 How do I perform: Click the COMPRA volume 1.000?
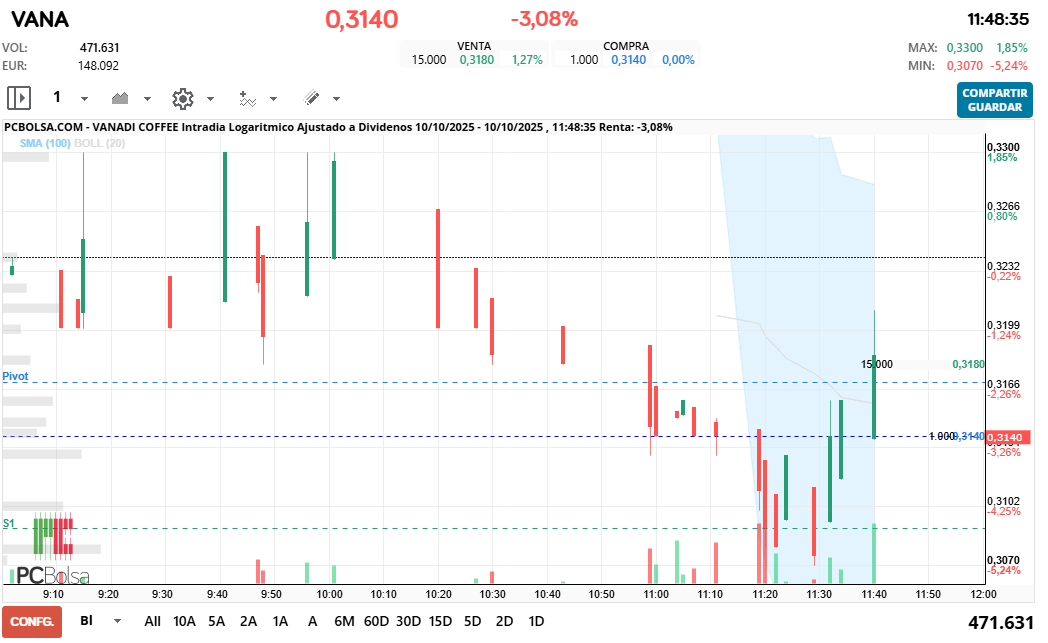point(584,59)
